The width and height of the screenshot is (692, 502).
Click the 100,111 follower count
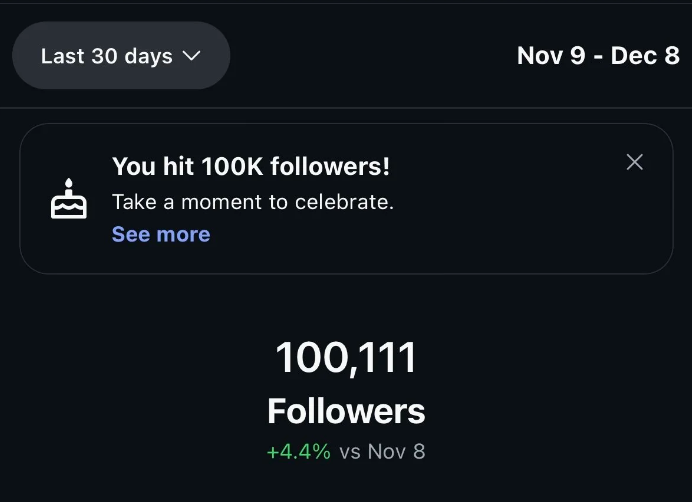[346, 358]
